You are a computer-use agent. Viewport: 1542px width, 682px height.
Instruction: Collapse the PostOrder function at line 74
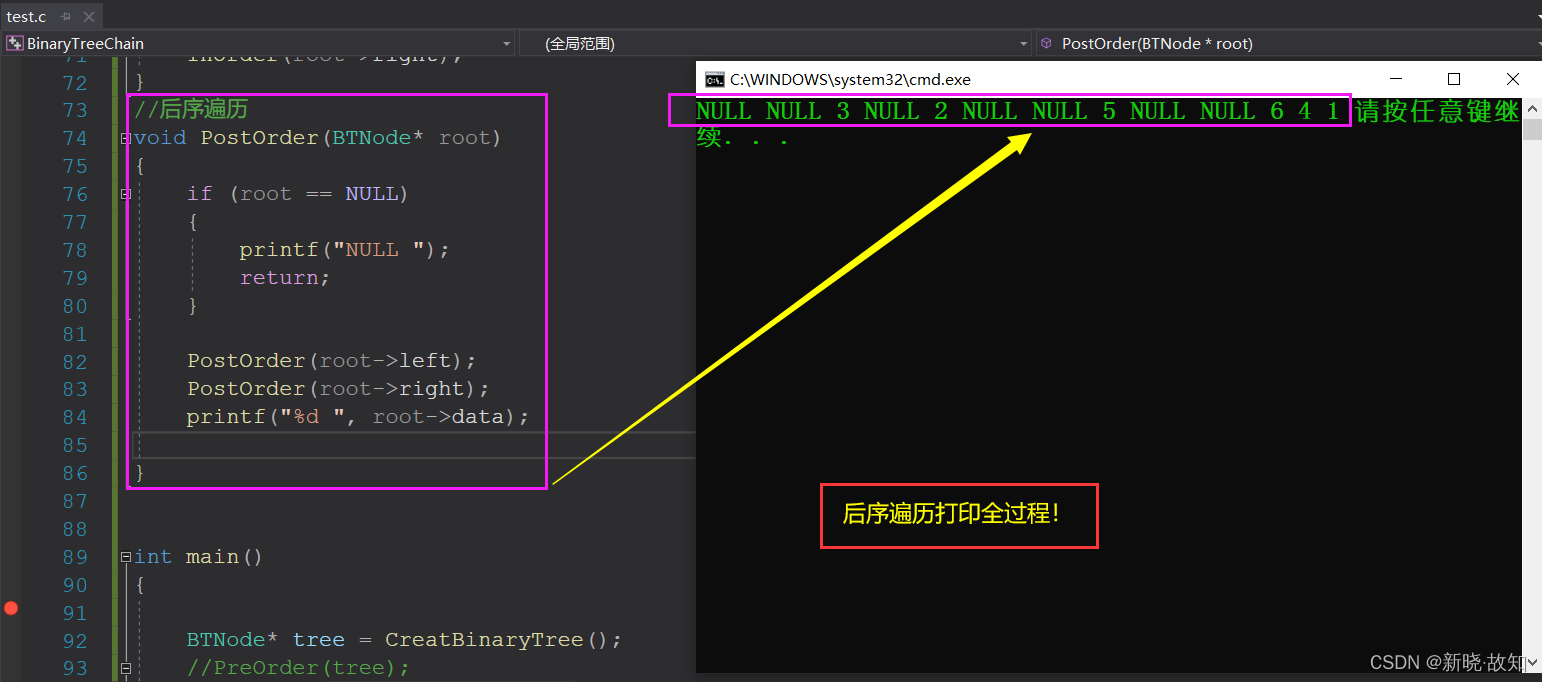[124, 137]
